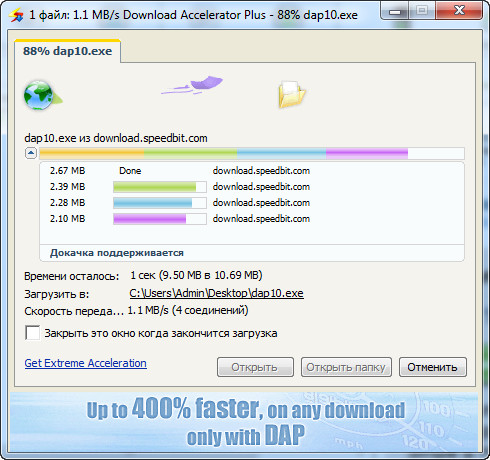Collapse the connection details panel arrow
The width and height of the screenshot is (490, 460).
coord(31,153)
